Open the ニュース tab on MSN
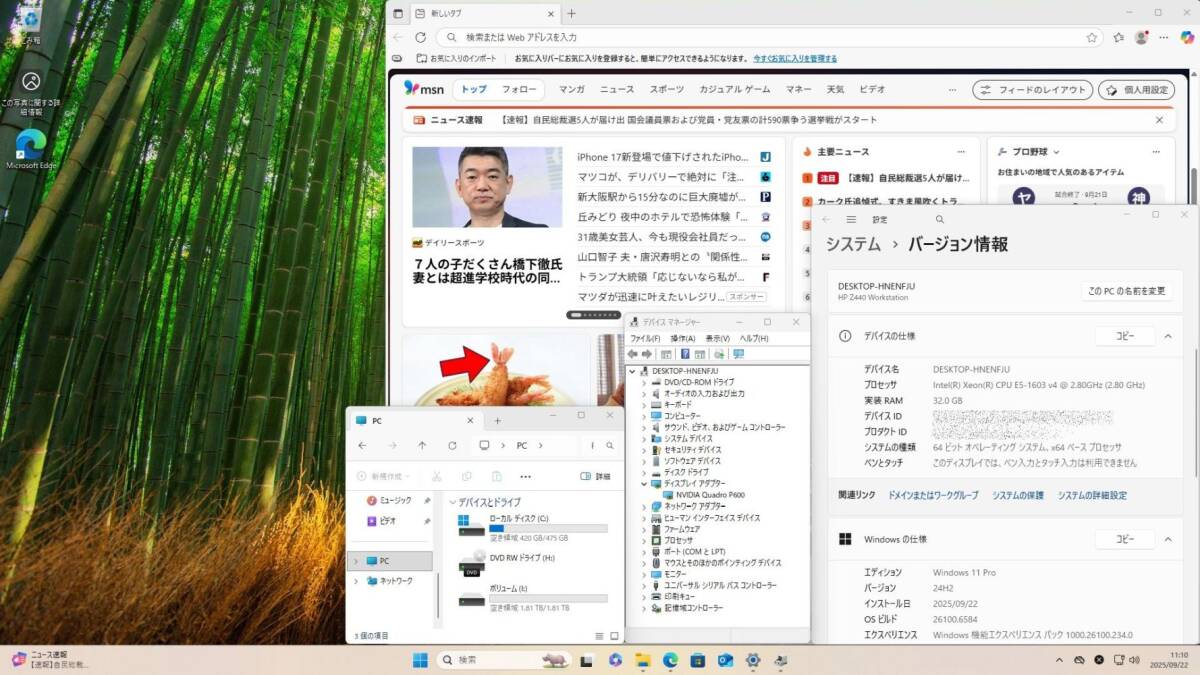Viewport: 1200px width, 675px height. pyautogui.click(x=617, y=89)
